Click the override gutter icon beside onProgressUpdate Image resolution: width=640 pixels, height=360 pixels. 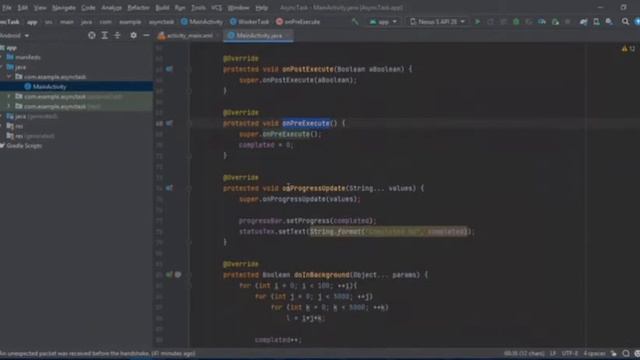click(x=169, y=188)
